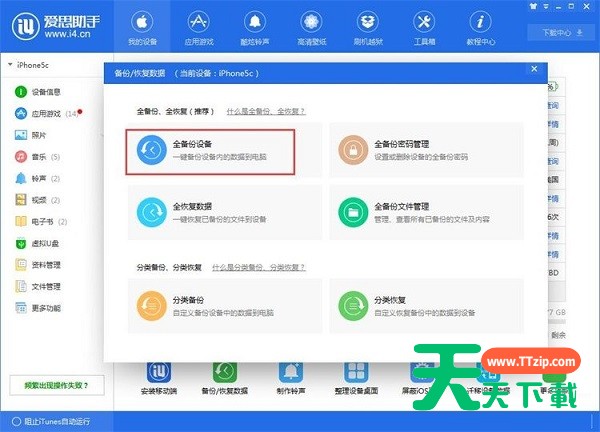Click 频繁出现操作失败 help button
Viewport: 600px width, 432px height.
(56, 384)
